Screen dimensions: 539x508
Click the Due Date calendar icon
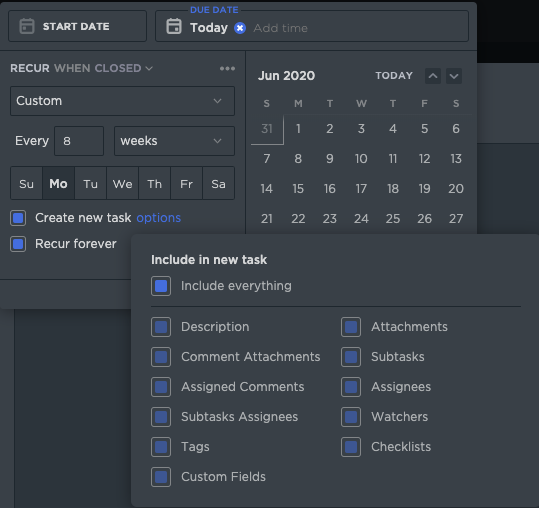click(174, 26)
